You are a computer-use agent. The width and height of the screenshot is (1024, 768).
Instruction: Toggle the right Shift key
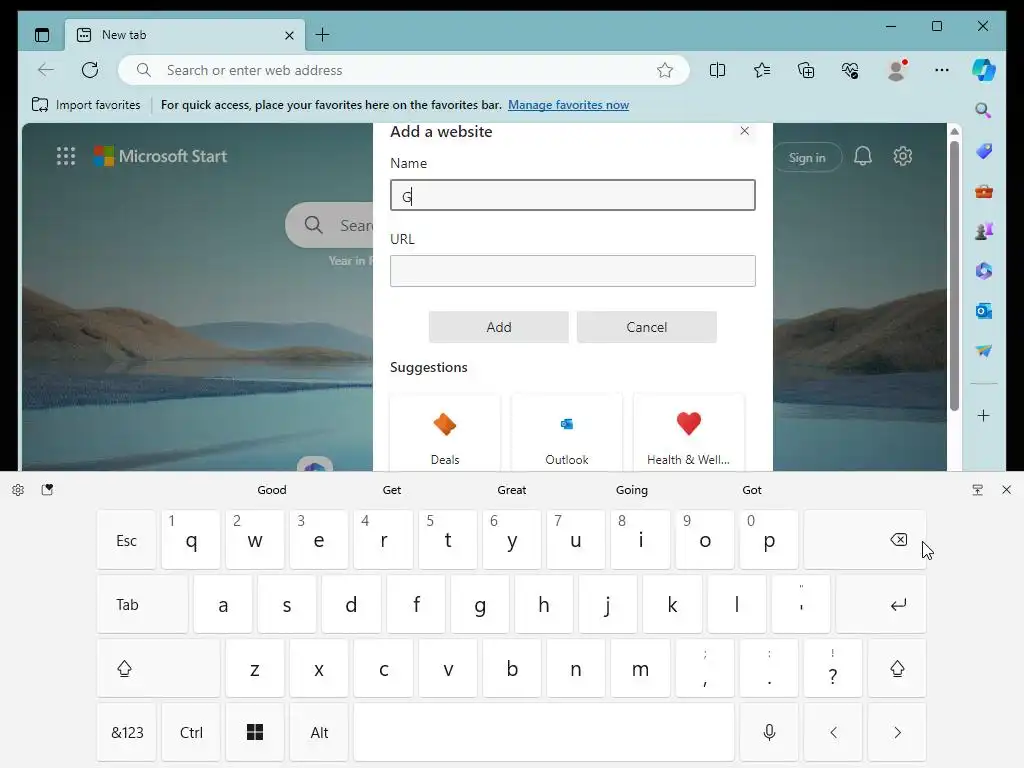click(897, 668)
